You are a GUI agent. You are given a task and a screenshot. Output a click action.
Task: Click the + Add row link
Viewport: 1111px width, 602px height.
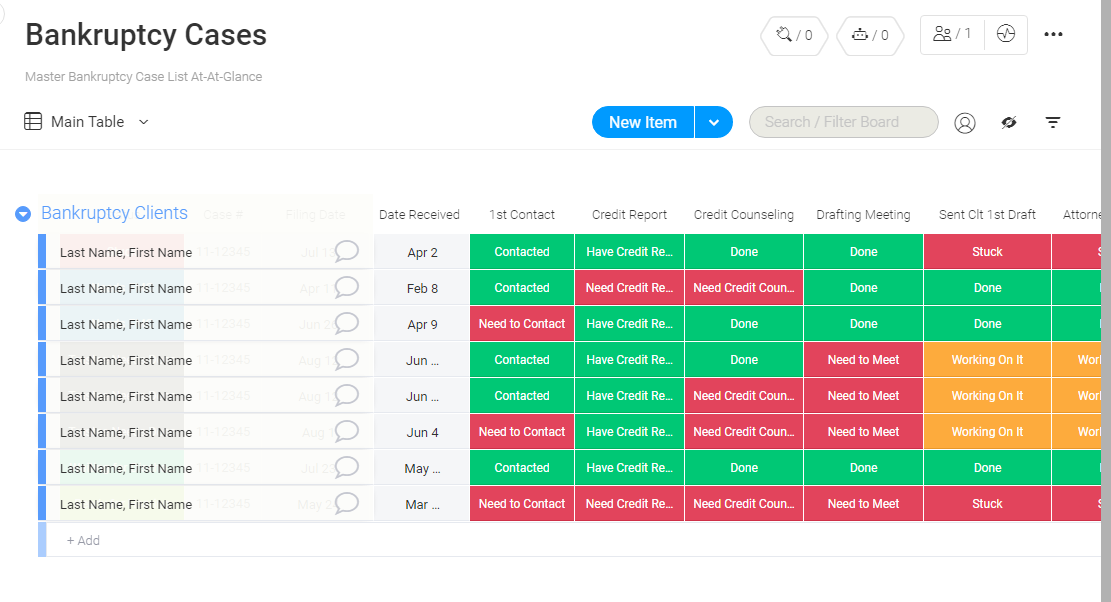pyautogui.click(x=83, y=540)
